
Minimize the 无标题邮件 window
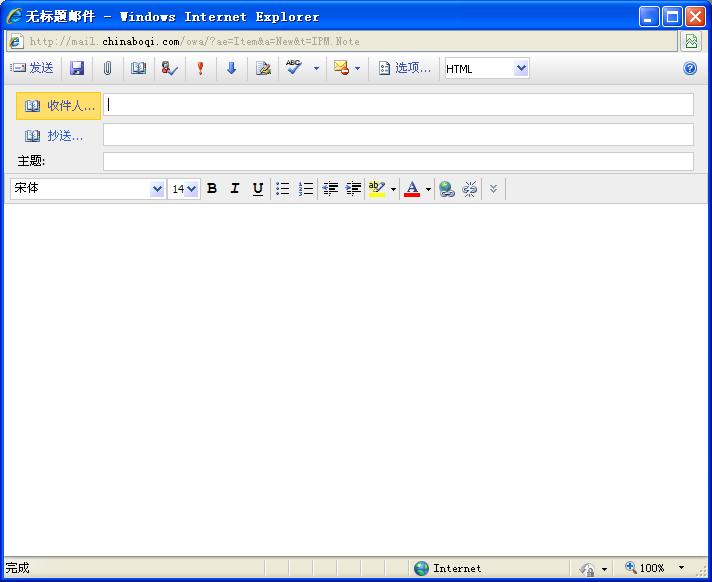(649, 17)
